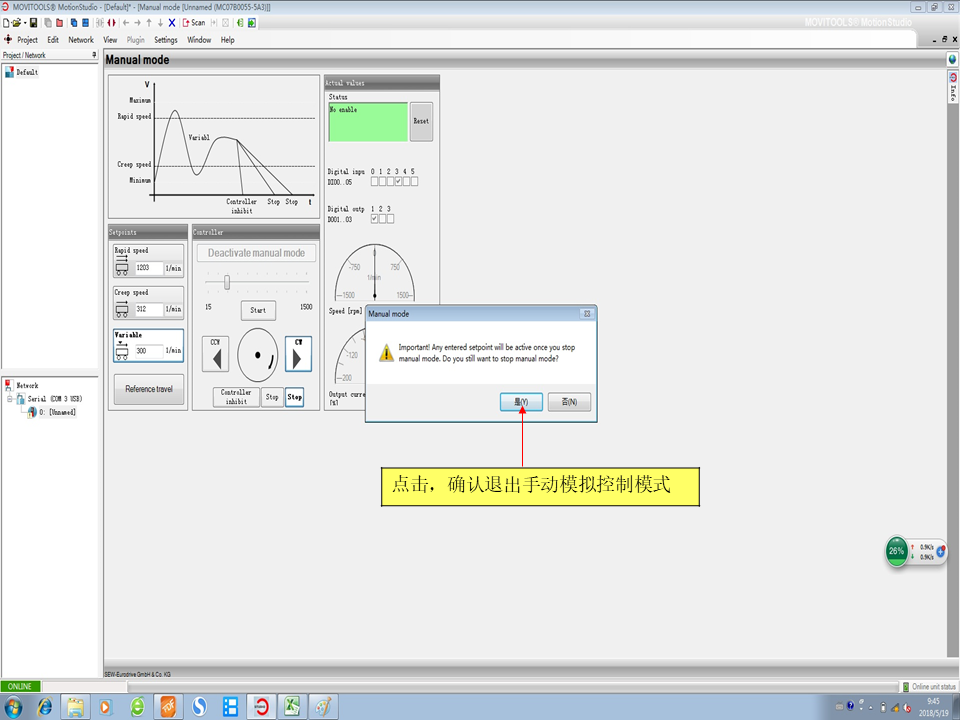Toggle digital output DO01 checkbox
Viewport: 960px width, 720px height.
click(374, 218)
